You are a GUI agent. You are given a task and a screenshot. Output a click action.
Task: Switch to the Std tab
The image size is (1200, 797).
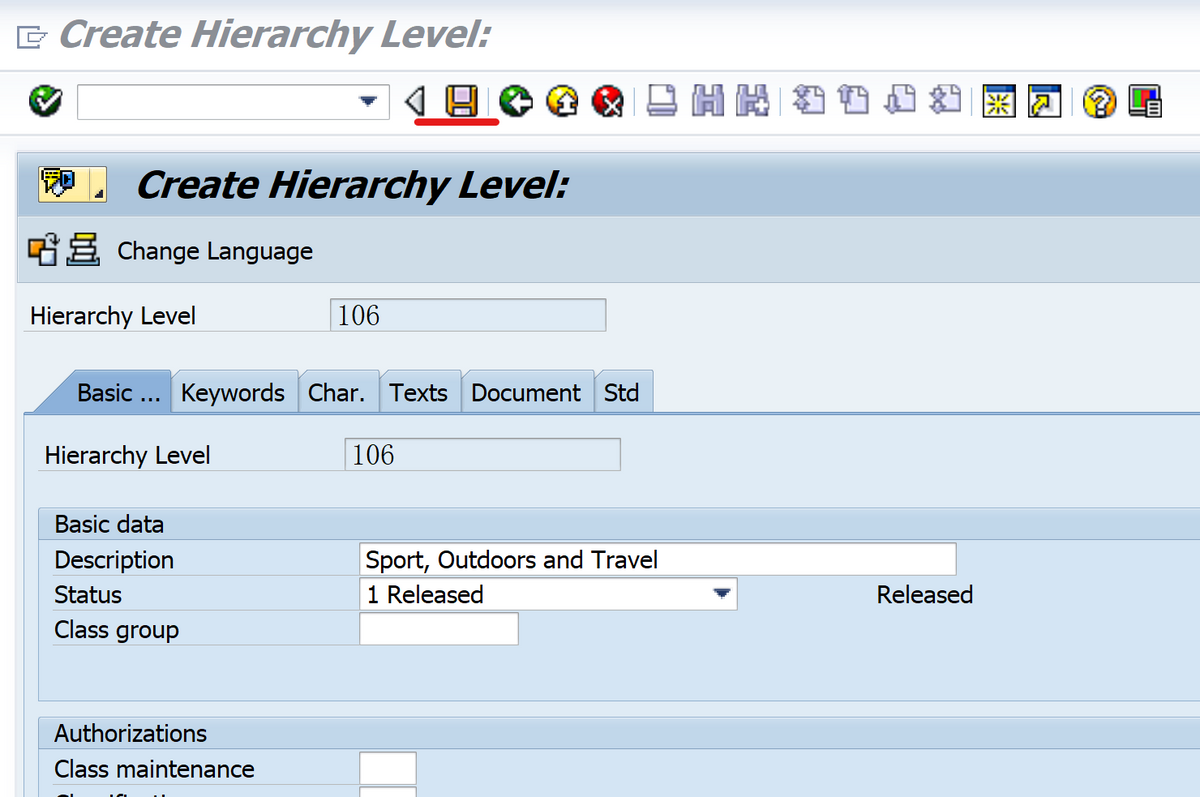point(622,393)
